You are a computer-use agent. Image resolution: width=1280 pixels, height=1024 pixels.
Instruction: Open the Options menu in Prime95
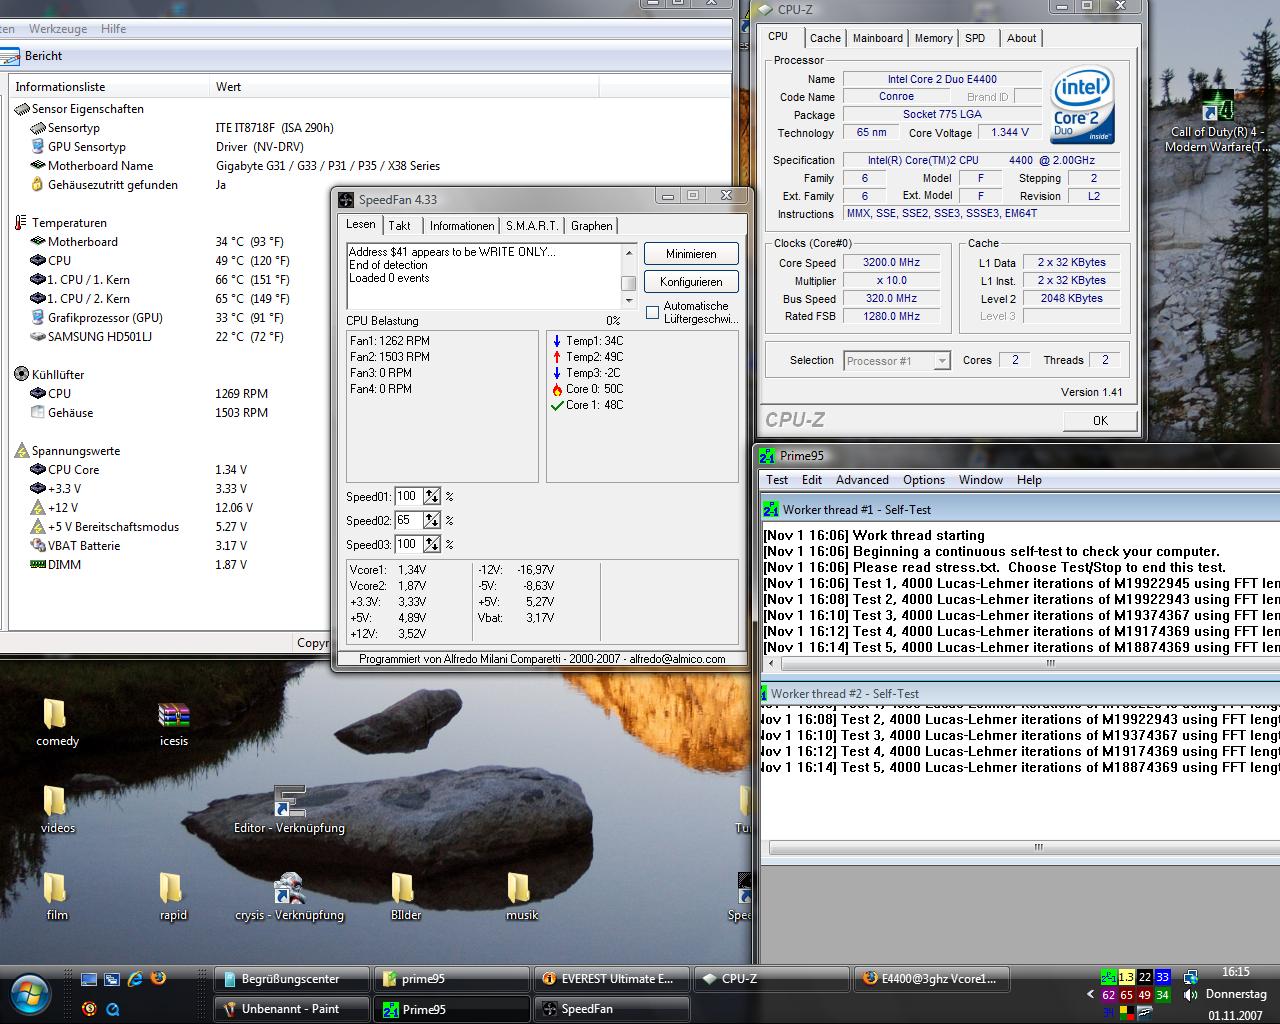click(924, 480)
